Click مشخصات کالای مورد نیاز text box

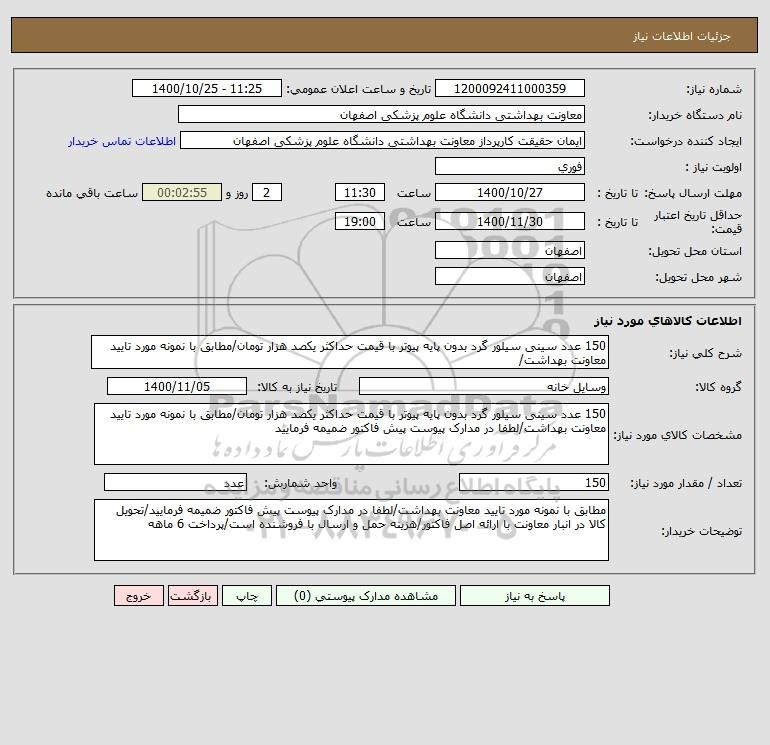[x=351, y=434]
